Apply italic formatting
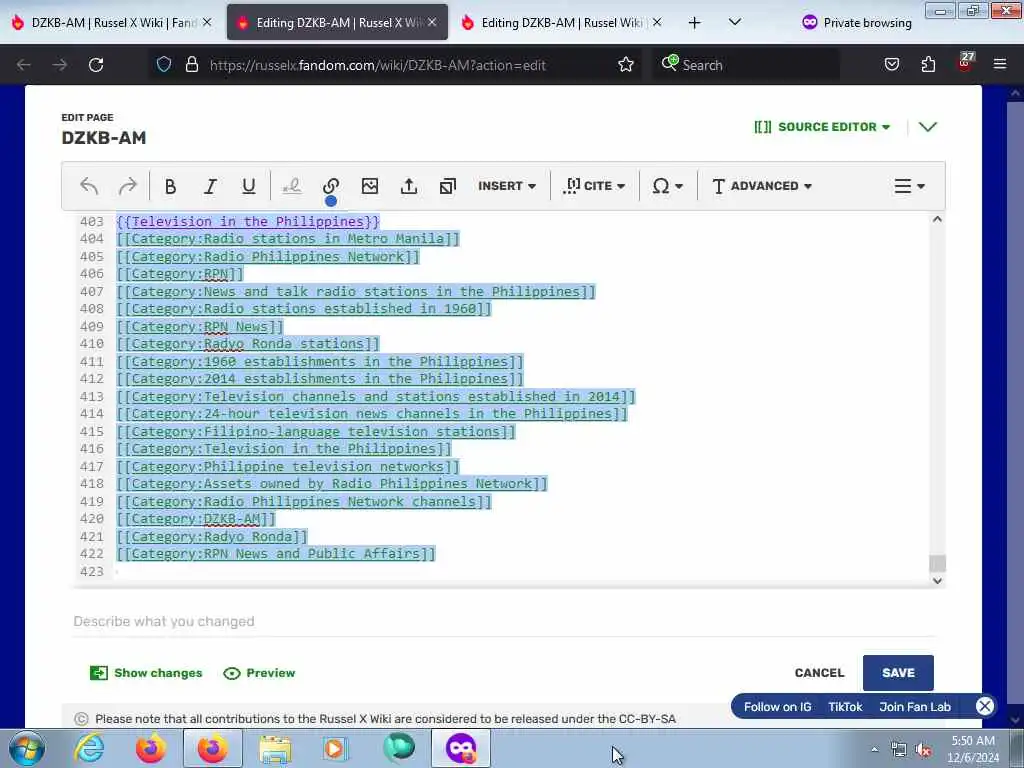The height and width of the screenshot is (768, 1024). coord(210,186)
